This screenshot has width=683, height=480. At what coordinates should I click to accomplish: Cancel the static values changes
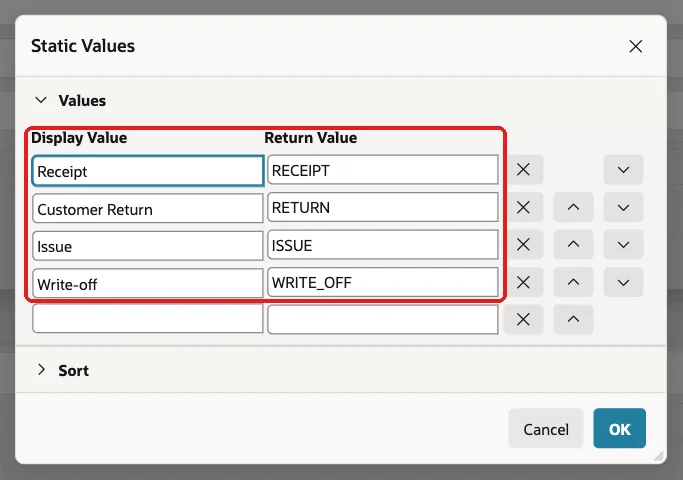coord(546,429)
